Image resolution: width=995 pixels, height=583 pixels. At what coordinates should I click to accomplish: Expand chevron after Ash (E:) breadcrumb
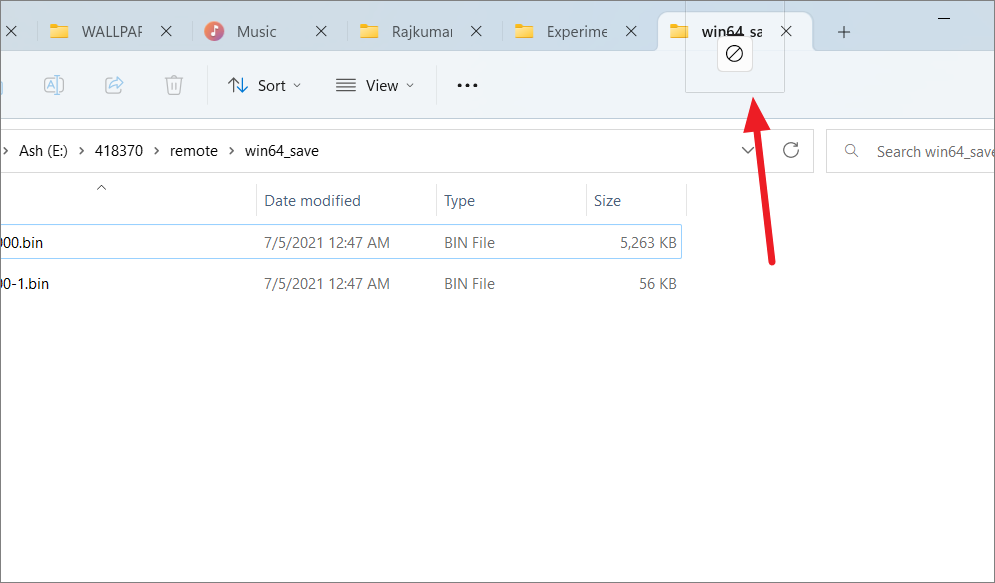(81, 151)
